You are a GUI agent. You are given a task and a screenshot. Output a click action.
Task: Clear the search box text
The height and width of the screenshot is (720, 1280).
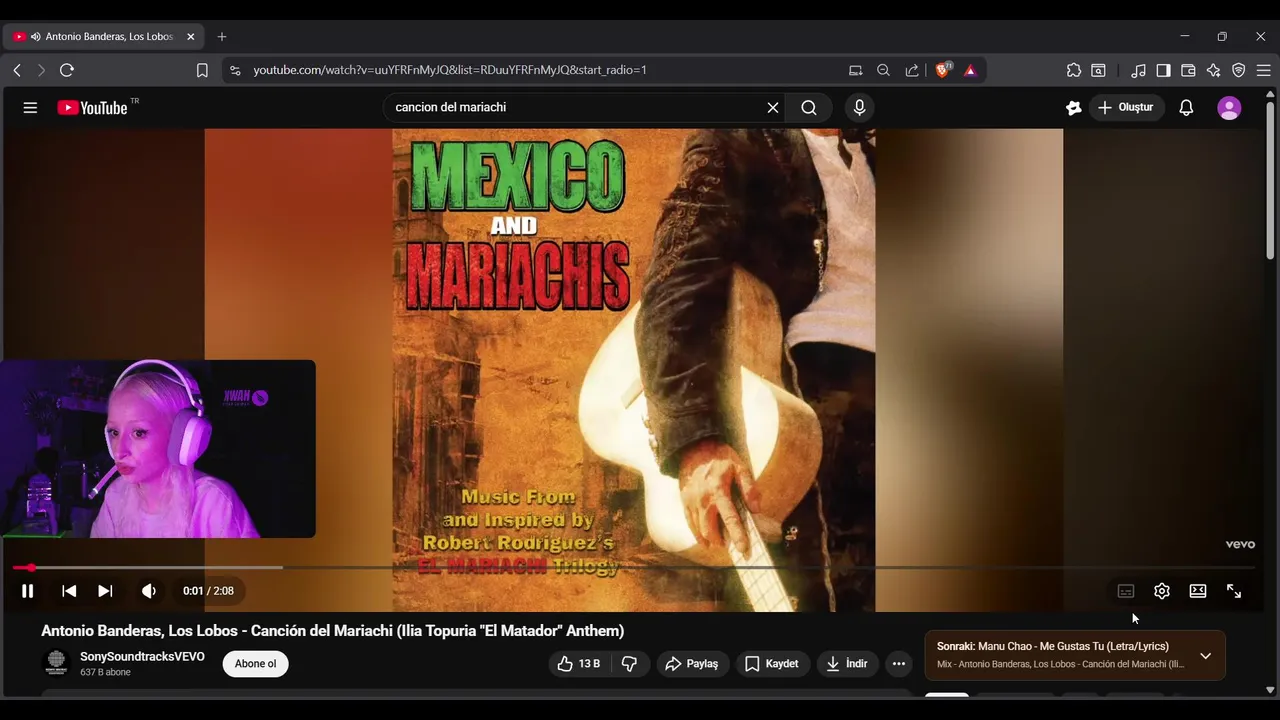(x=773, y=108)
